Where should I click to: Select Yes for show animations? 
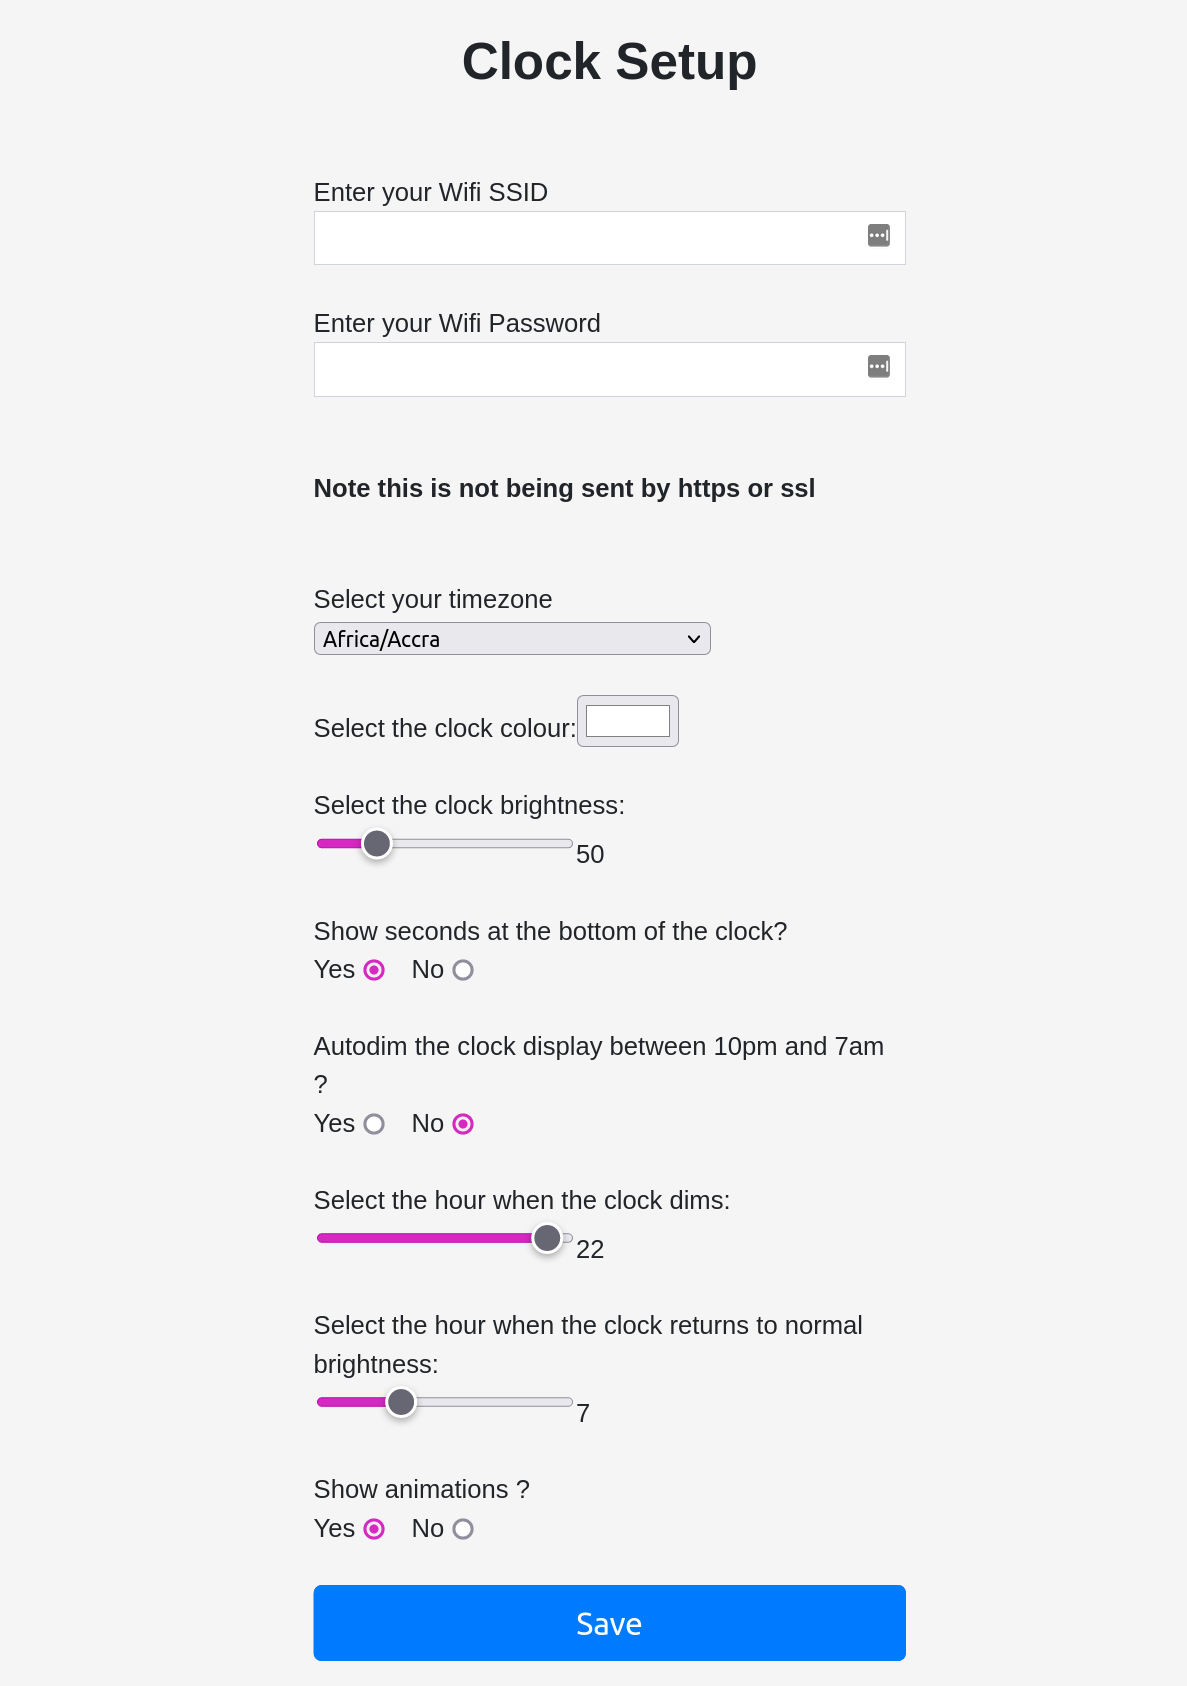click(x=374, y=1529)
